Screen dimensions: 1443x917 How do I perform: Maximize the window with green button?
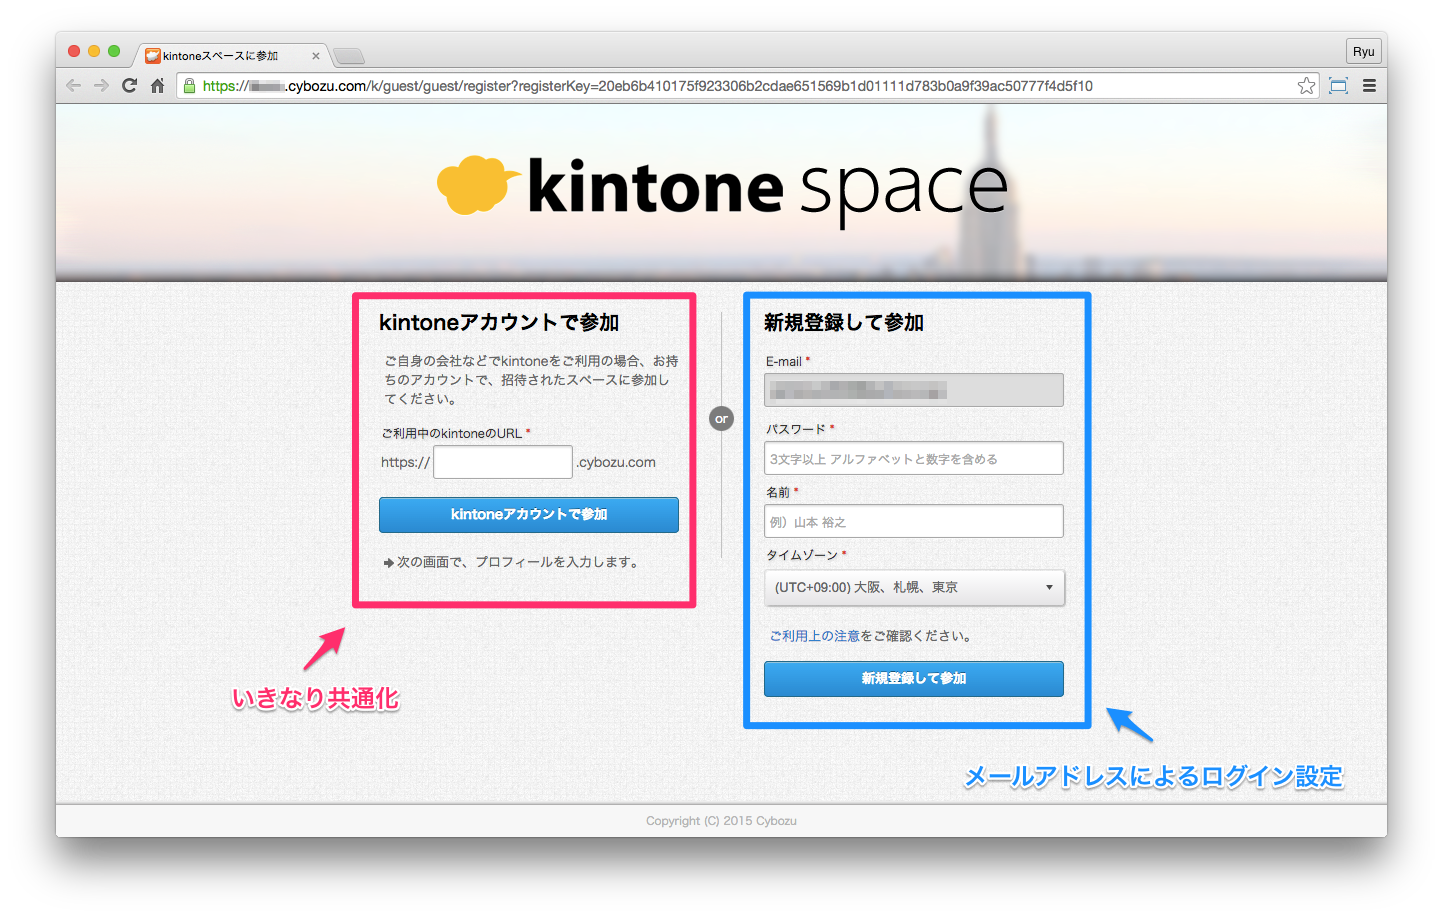click(x=114, y=51)
